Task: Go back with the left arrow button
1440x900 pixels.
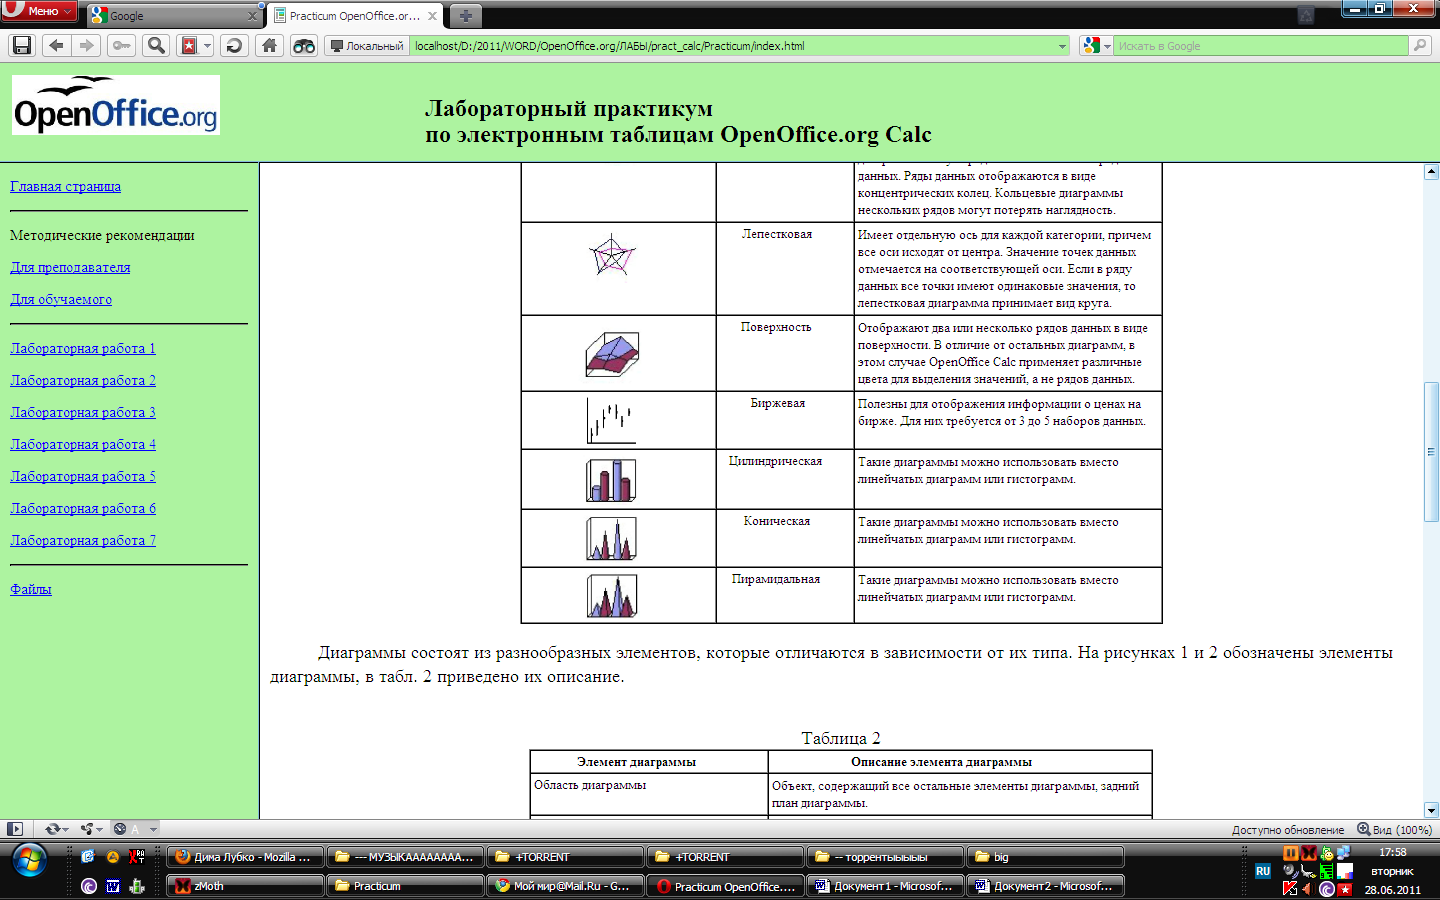Action: click(56, 45)
